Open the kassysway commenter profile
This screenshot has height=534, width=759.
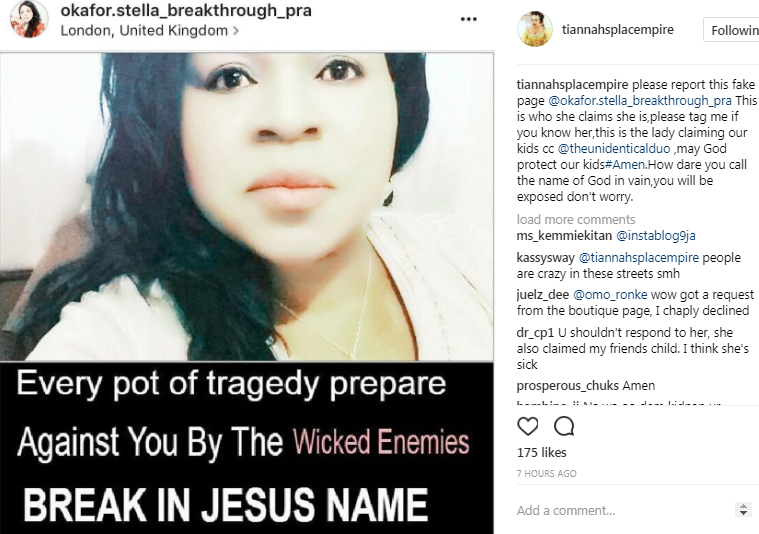coord(546,258)
